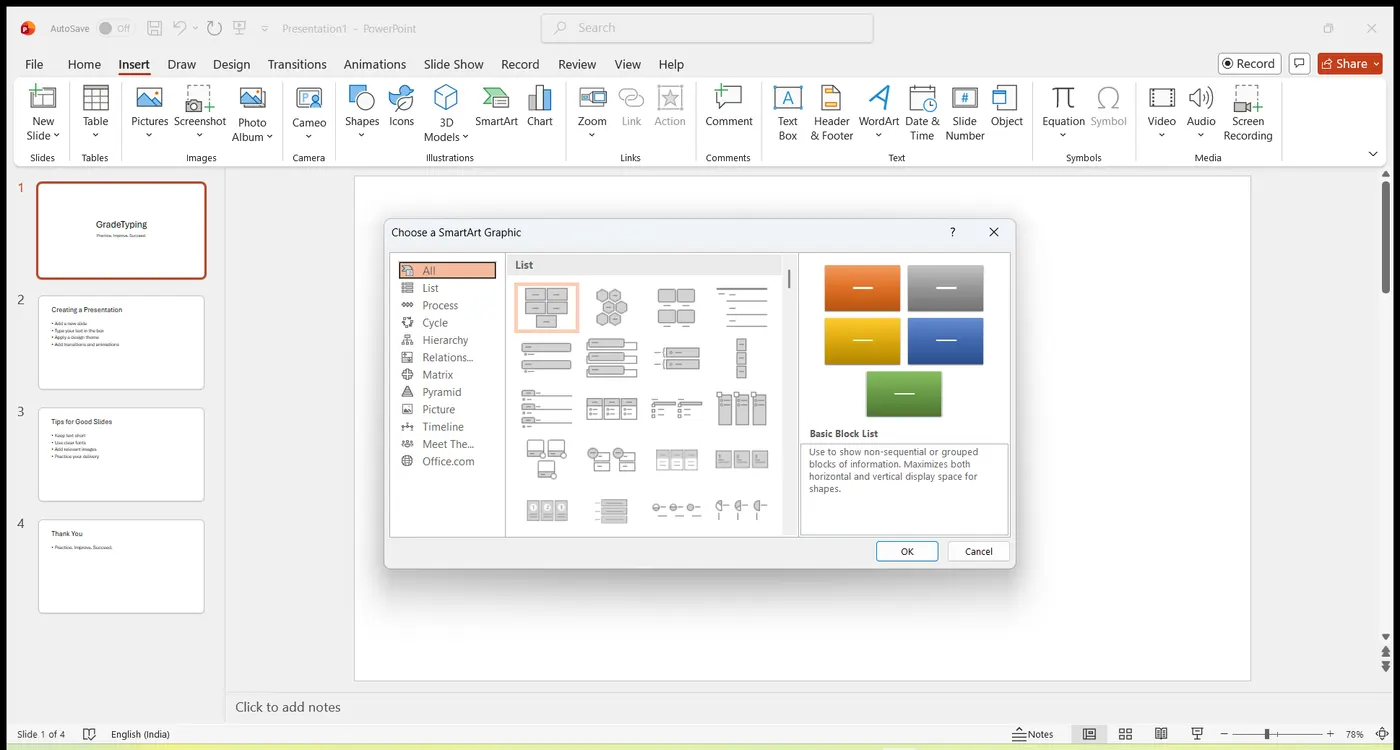This screenshot has height=750, width=1400.
Task: Click the Icons button in Illustrations
Action: click(x=402, y=106)
